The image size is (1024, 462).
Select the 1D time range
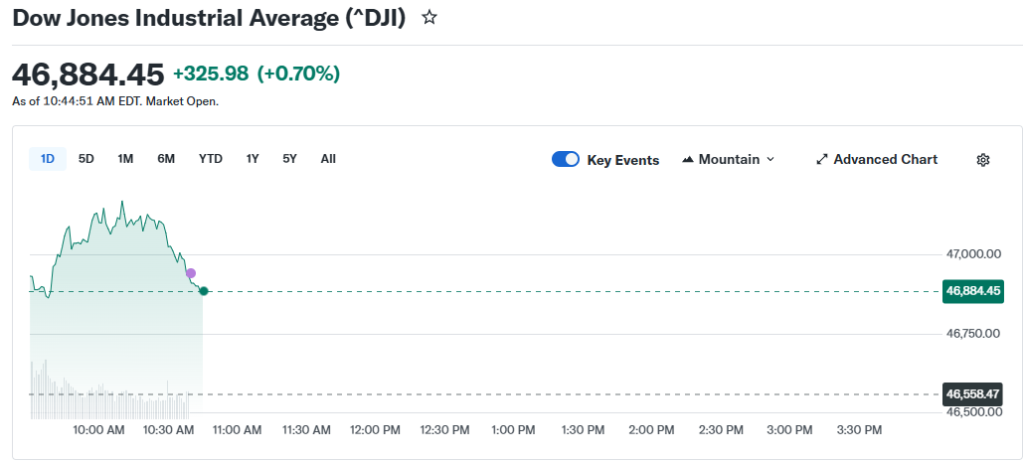pyautogui.click(x=47, y=159)
